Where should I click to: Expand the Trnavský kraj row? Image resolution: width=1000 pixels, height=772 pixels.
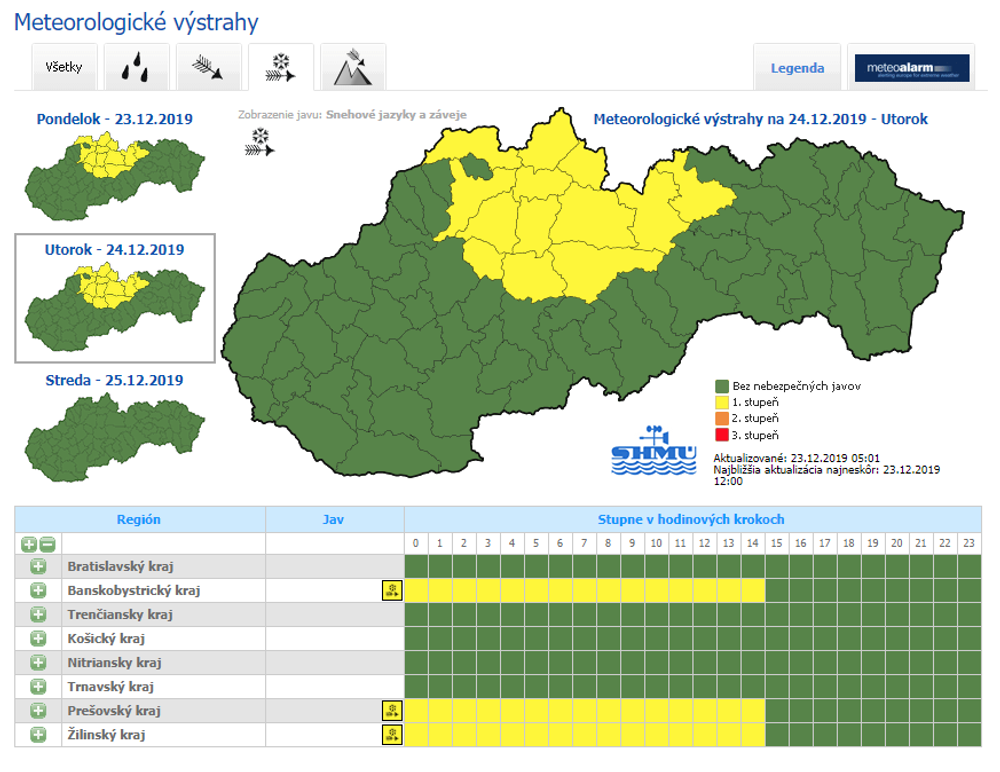click(38, 687)
